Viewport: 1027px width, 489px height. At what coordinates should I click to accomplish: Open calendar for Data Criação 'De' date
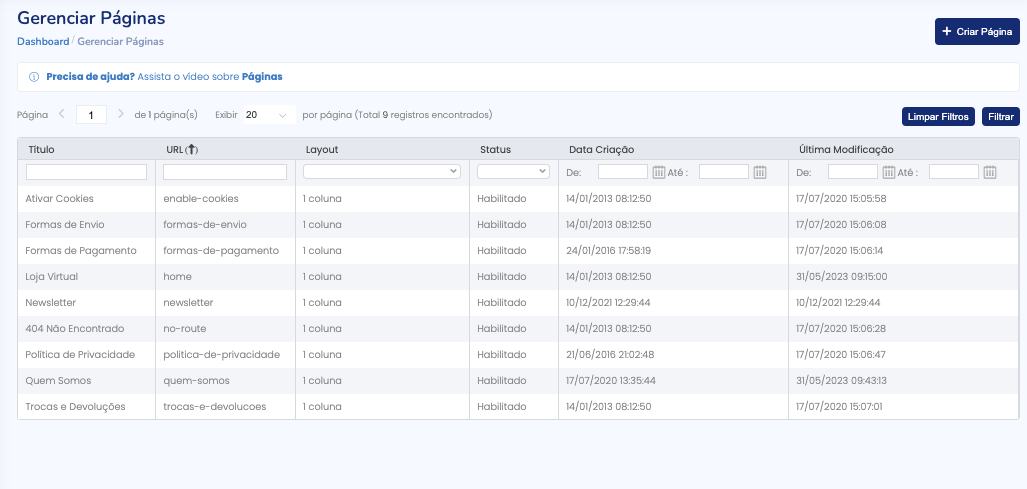tap(659, 172)
